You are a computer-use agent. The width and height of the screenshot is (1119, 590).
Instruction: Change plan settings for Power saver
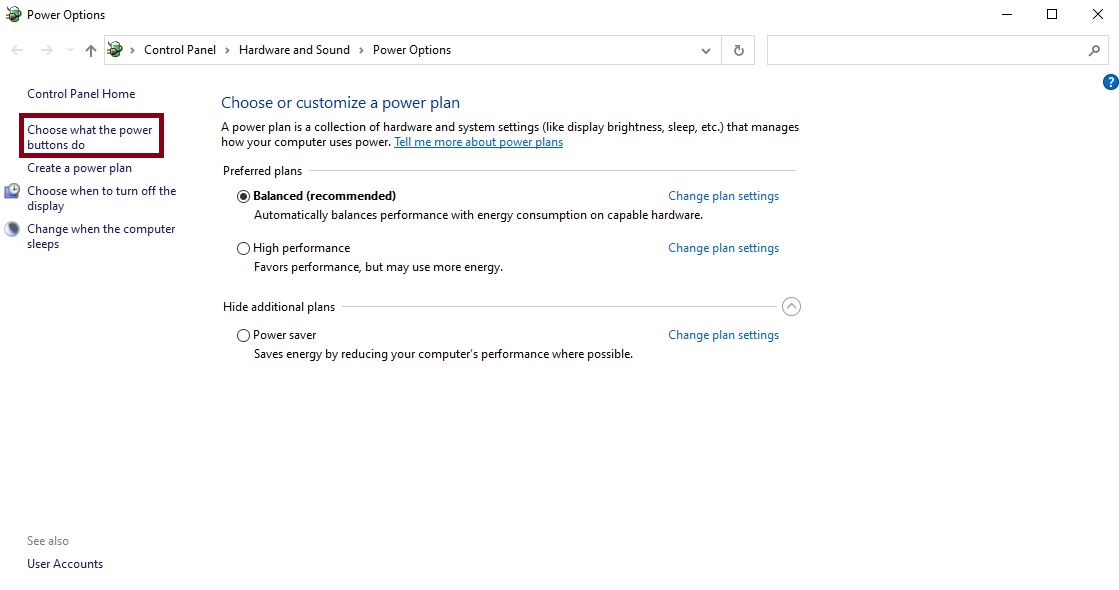click(x=723, y=335)
